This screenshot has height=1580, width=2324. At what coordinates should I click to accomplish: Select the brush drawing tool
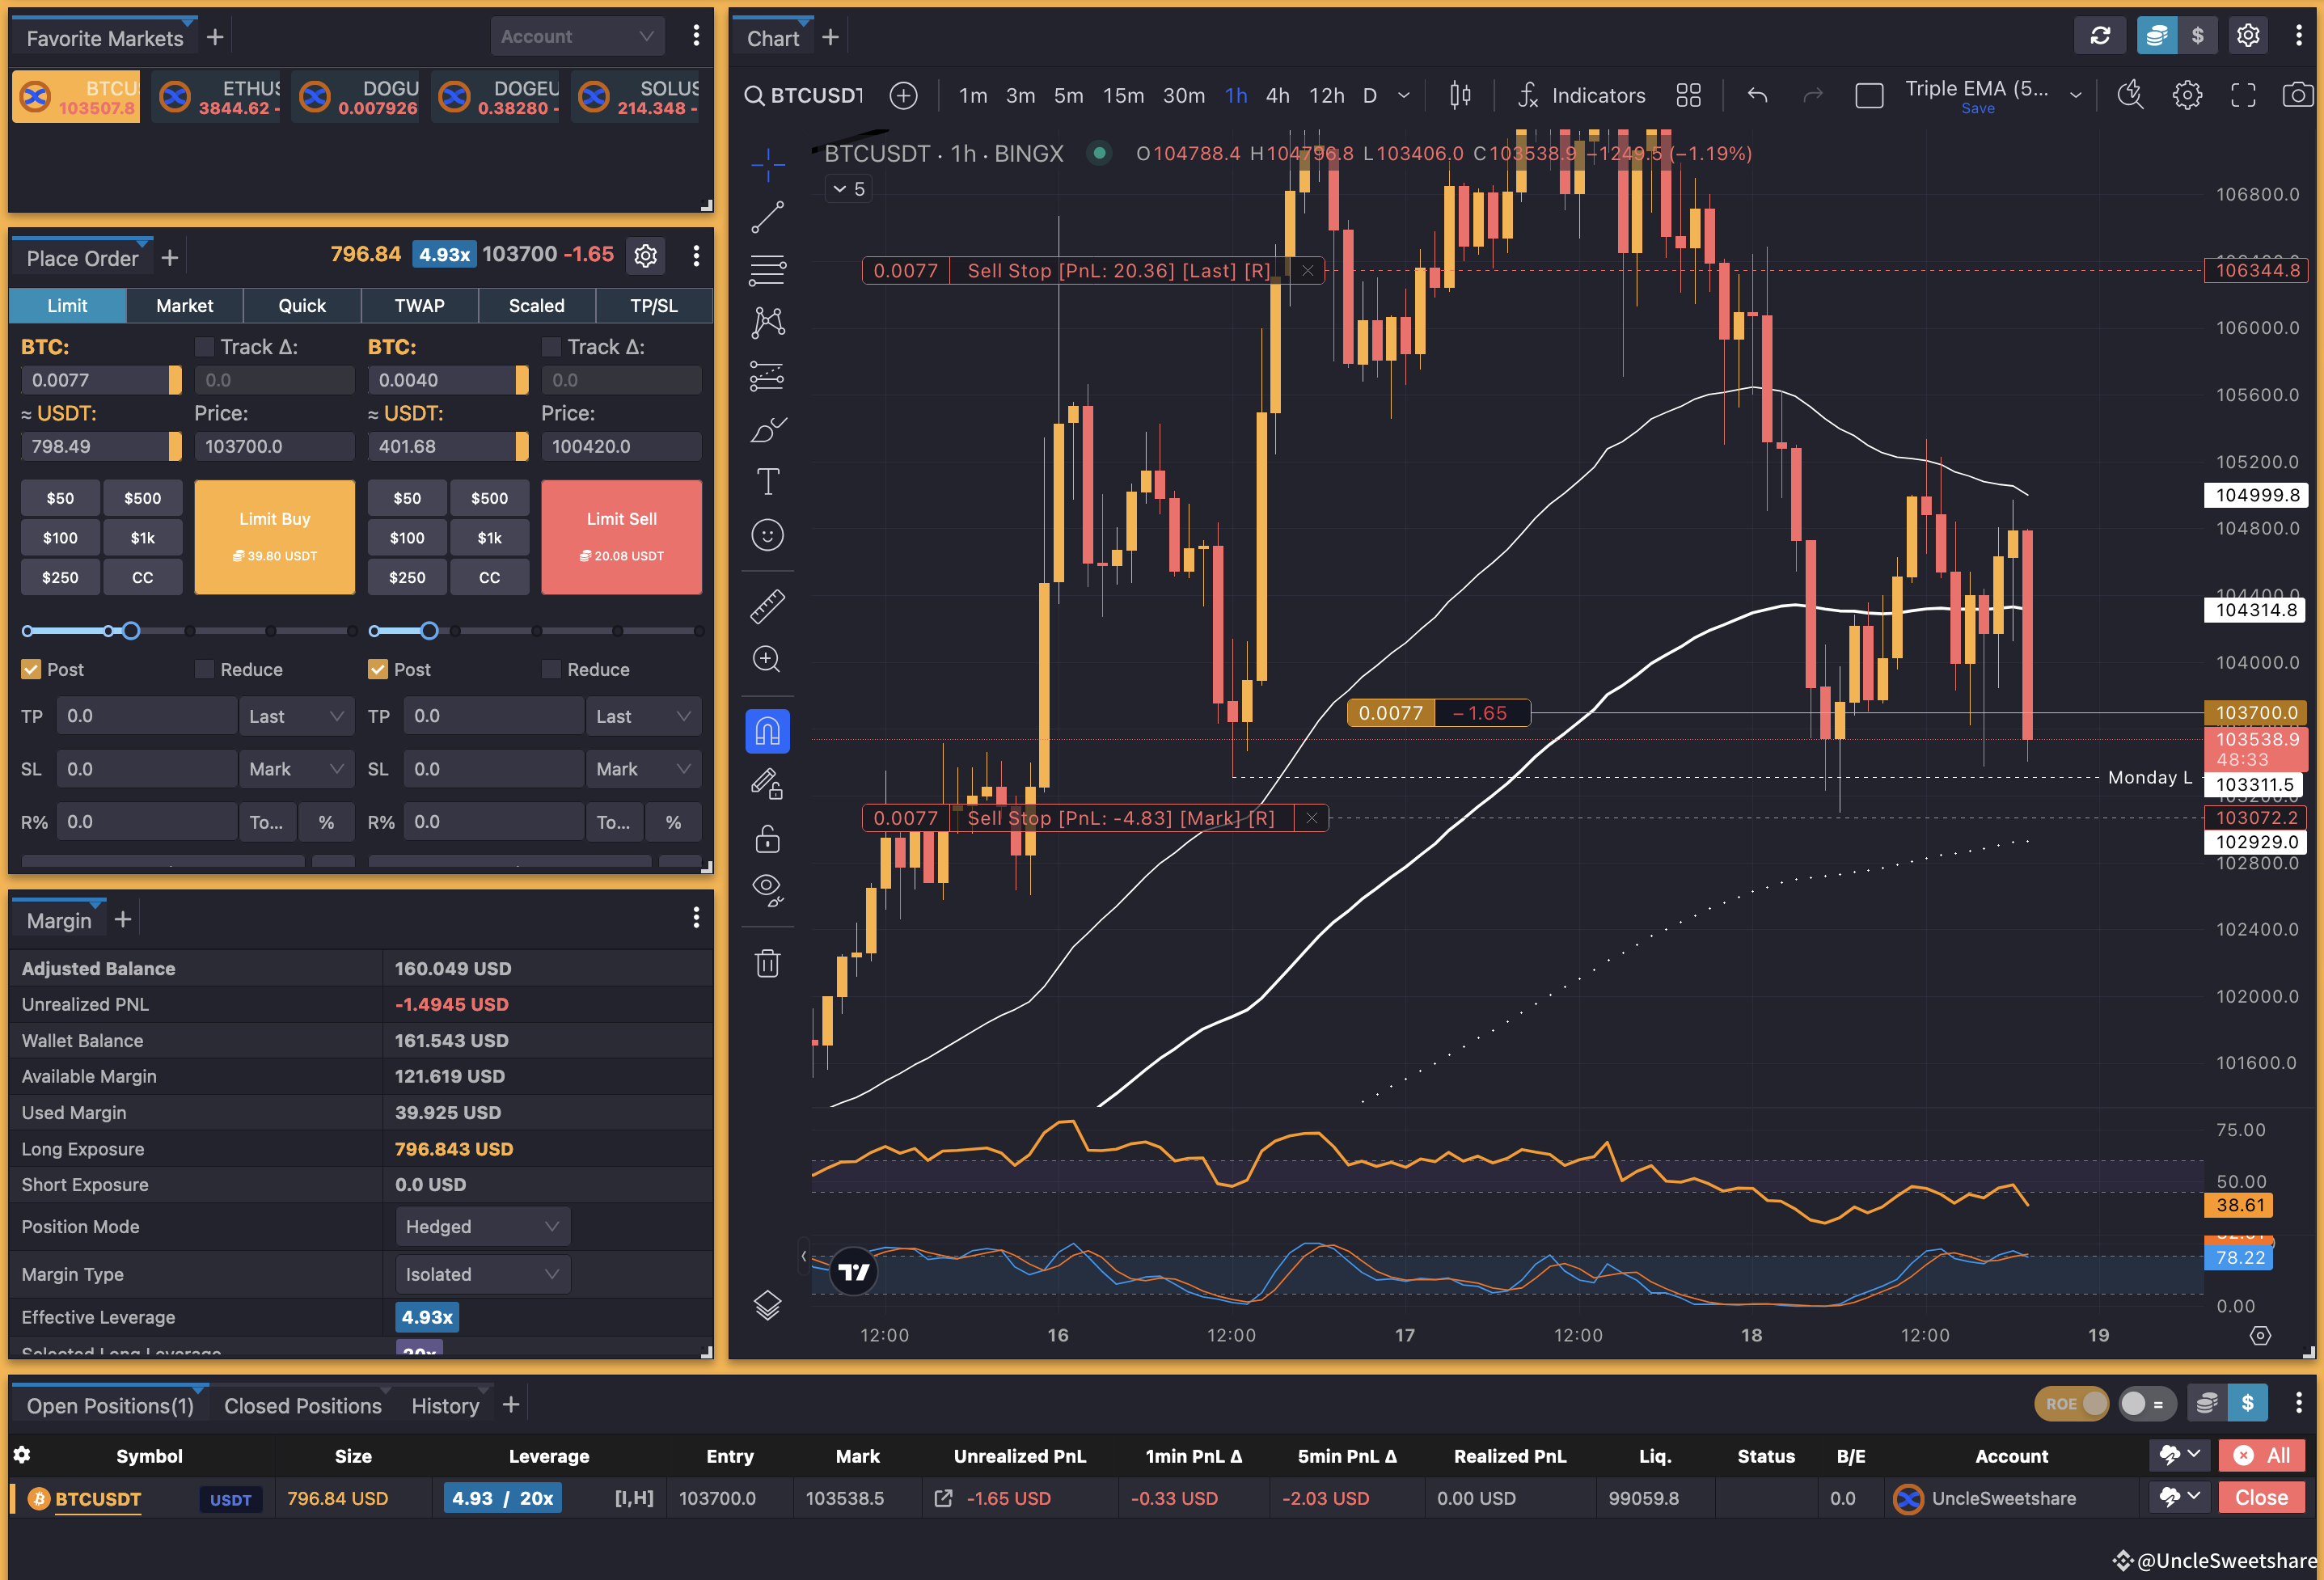(x=767, y=430)
